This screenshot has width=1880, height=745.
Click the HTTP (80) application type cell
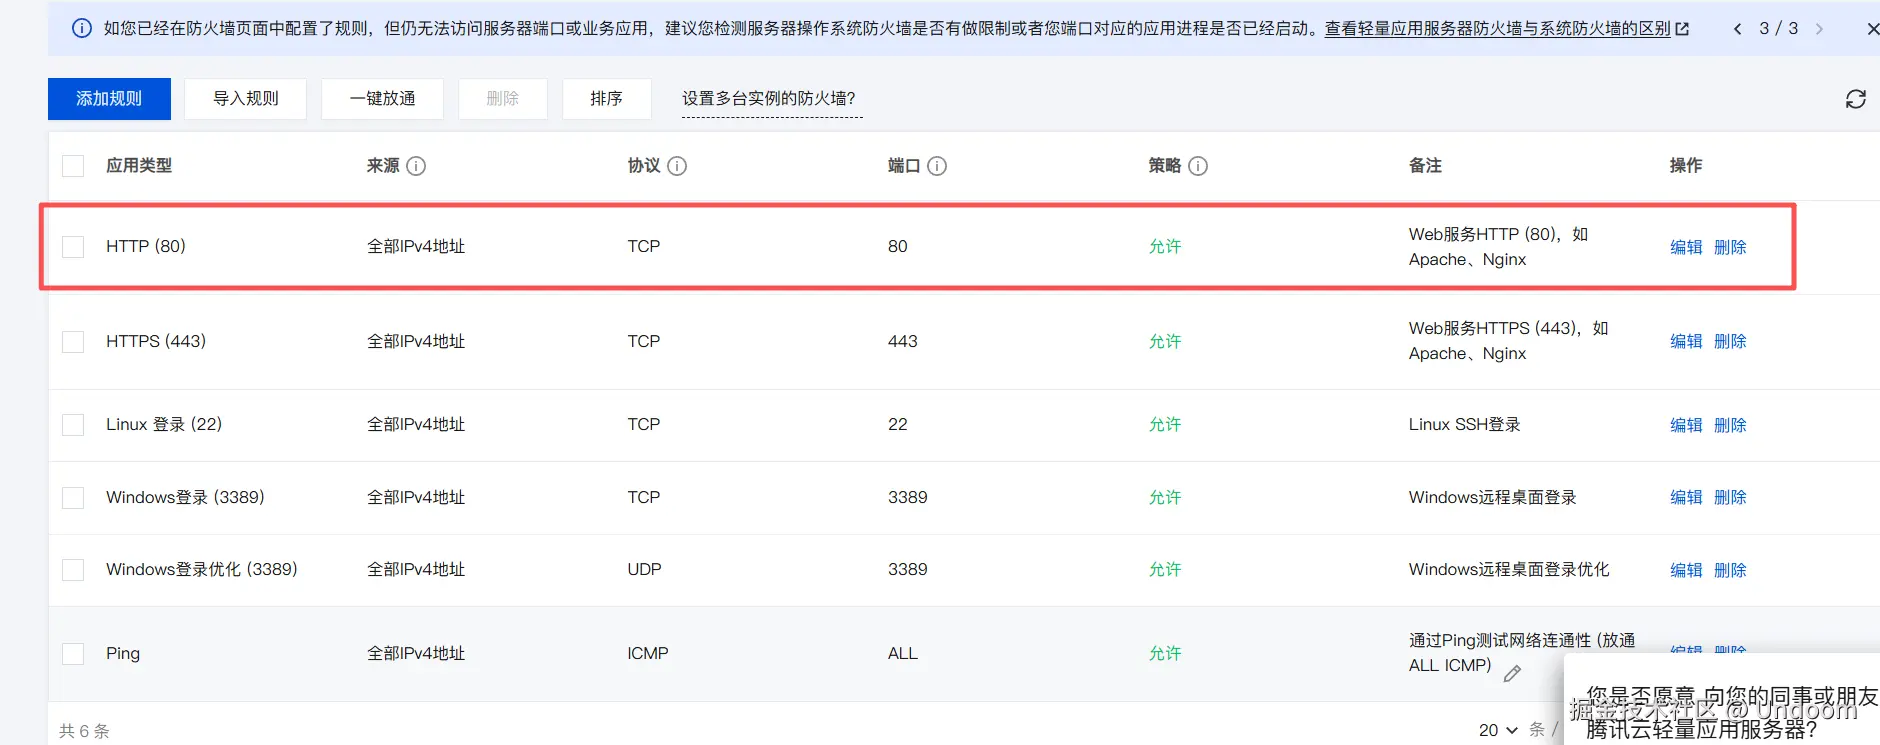[146, 246]
